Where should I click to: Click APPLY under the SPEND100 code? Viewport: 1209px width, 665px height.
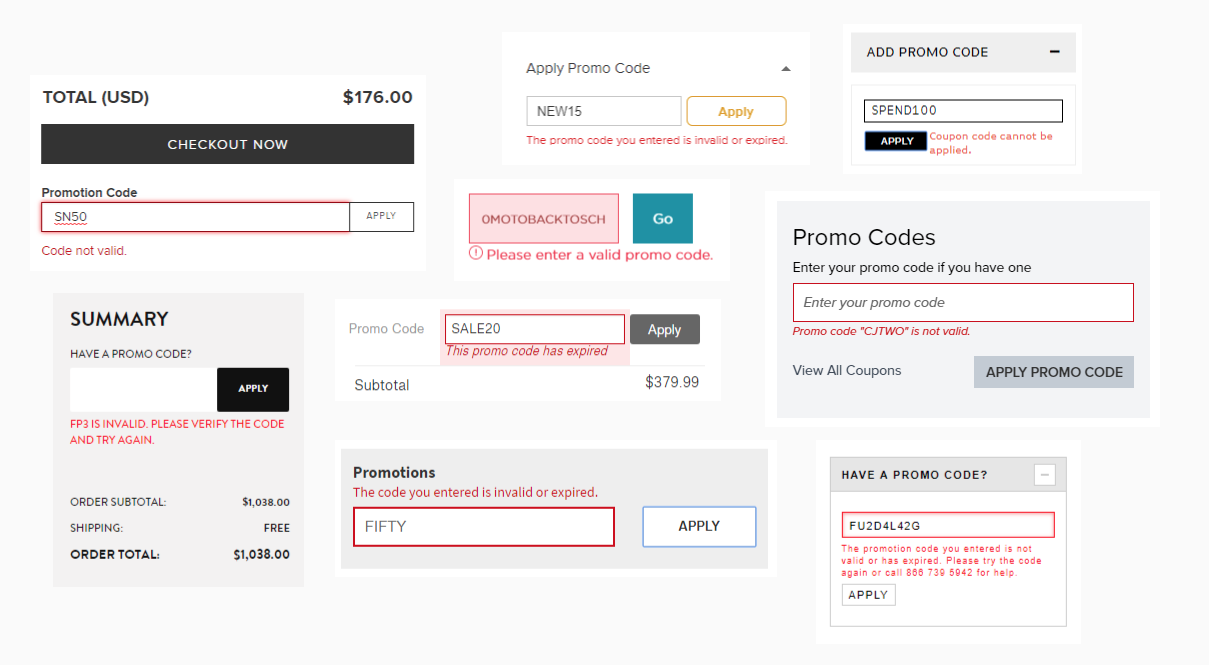(x=895, y=141)
